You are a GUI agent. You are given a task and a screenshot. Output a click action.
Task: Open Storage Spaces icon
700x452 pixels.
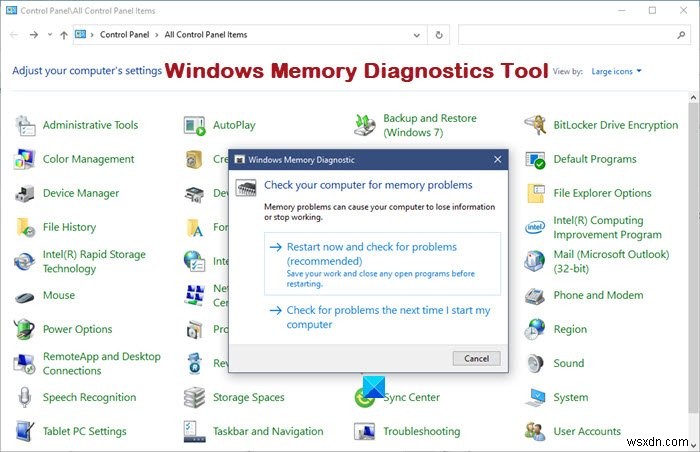(x=195, y=398)
